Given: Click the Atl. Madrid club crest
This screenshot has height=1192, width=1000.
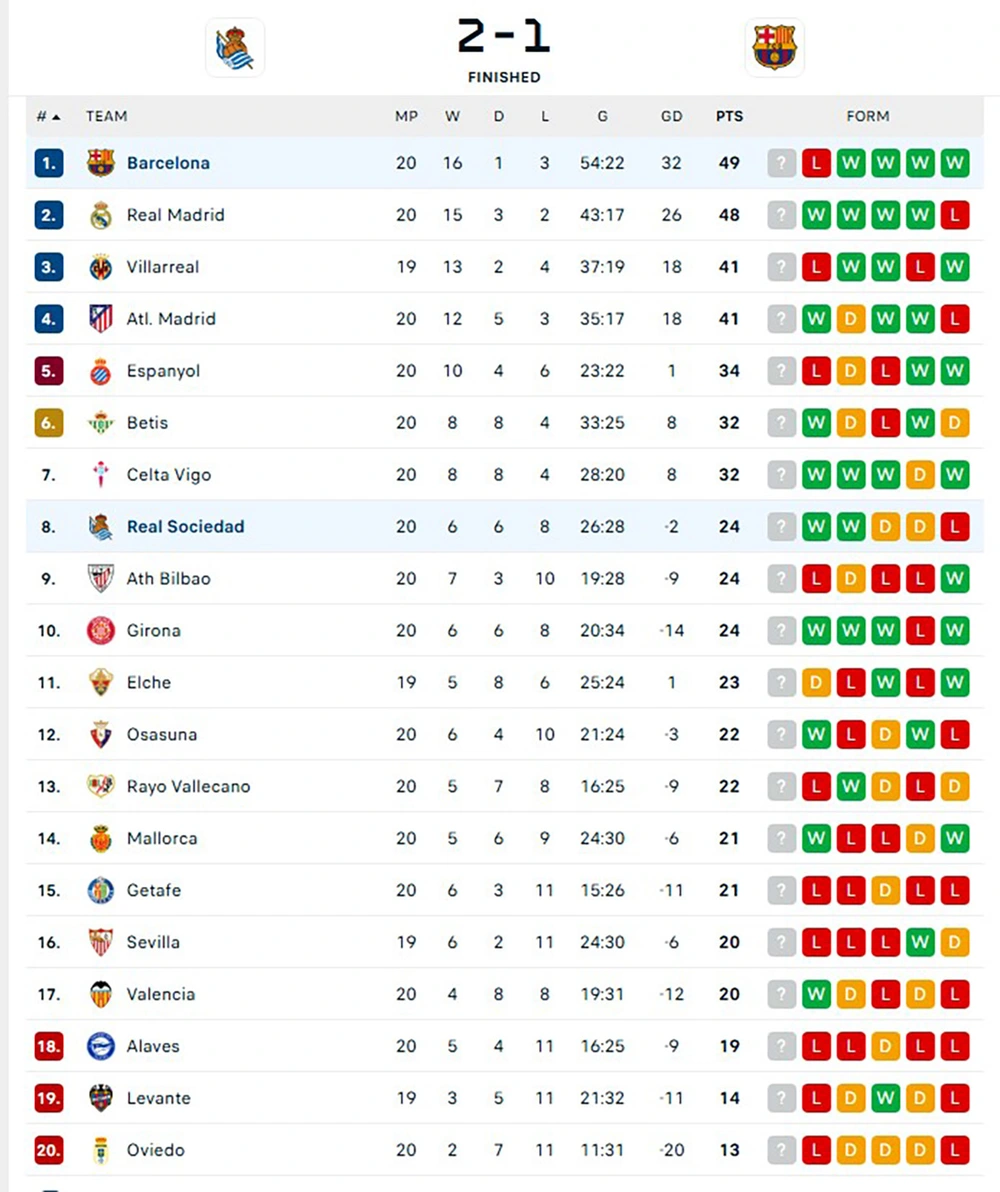Looking at the screenshot, I should coord(100,319).
